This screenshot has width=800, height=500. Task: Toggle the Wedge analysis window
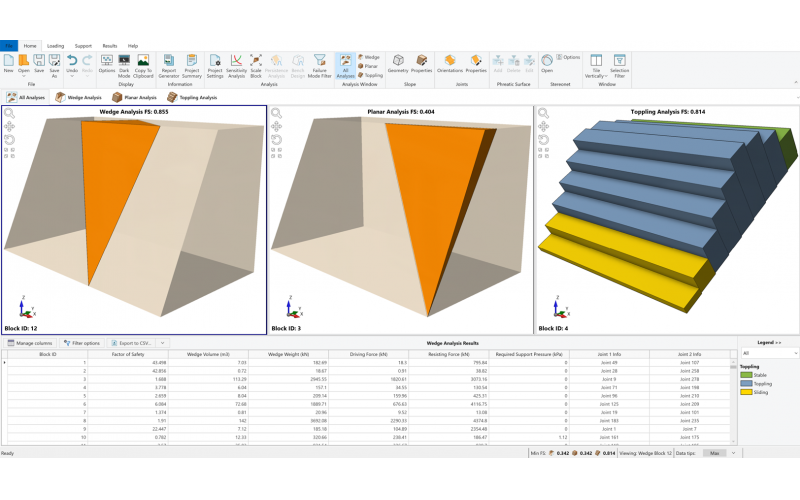tap(368, 58)
